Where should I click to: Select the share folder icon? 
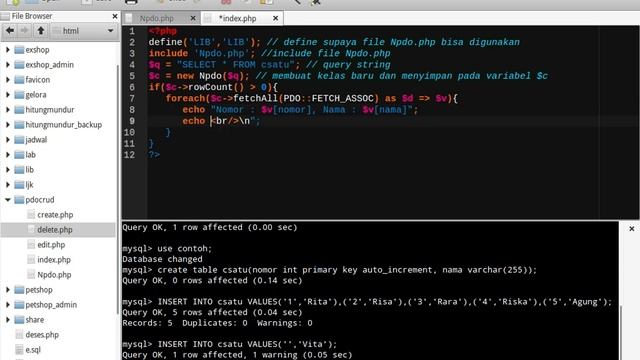pyautogui.click(x=19, y=320)
